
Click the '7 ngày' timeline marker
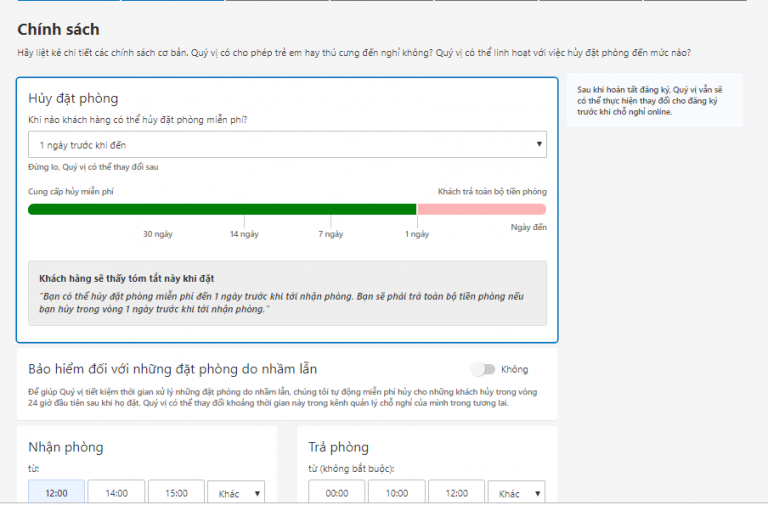[x=331, y=234]
